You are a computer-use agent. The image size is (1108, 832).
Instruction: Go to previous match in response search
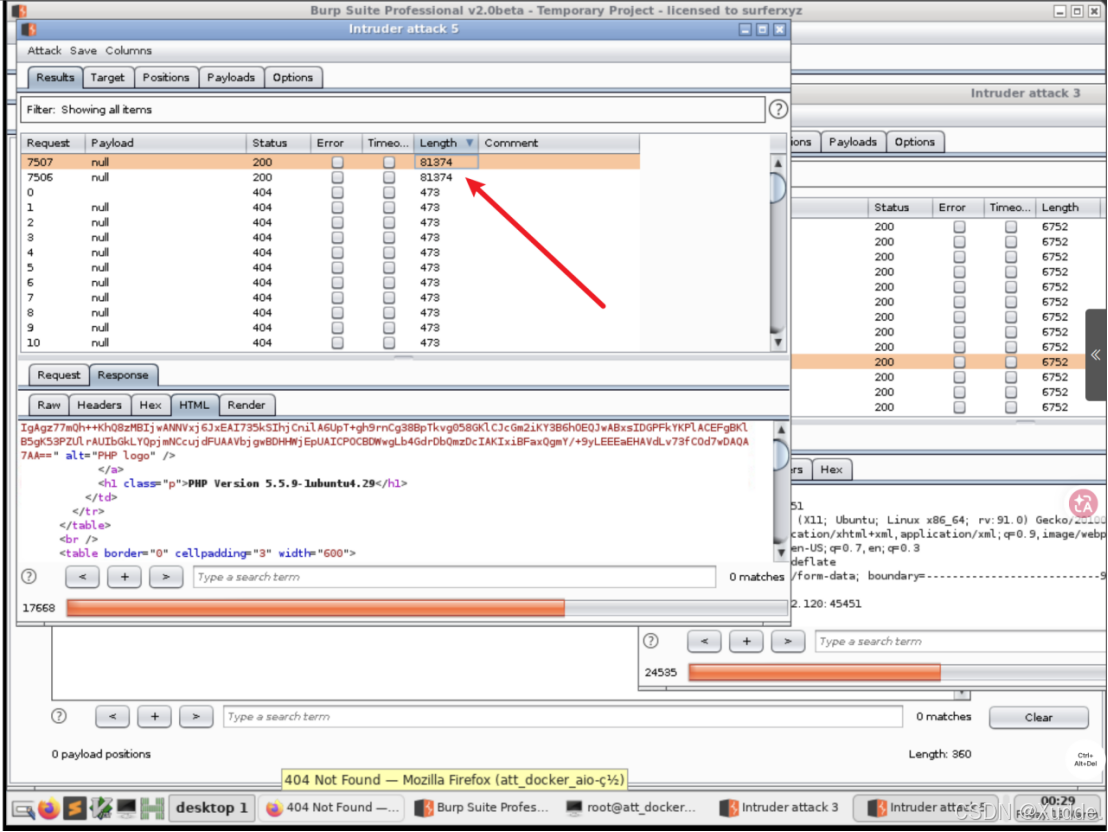pyautogui.click(x=83, y=577)
